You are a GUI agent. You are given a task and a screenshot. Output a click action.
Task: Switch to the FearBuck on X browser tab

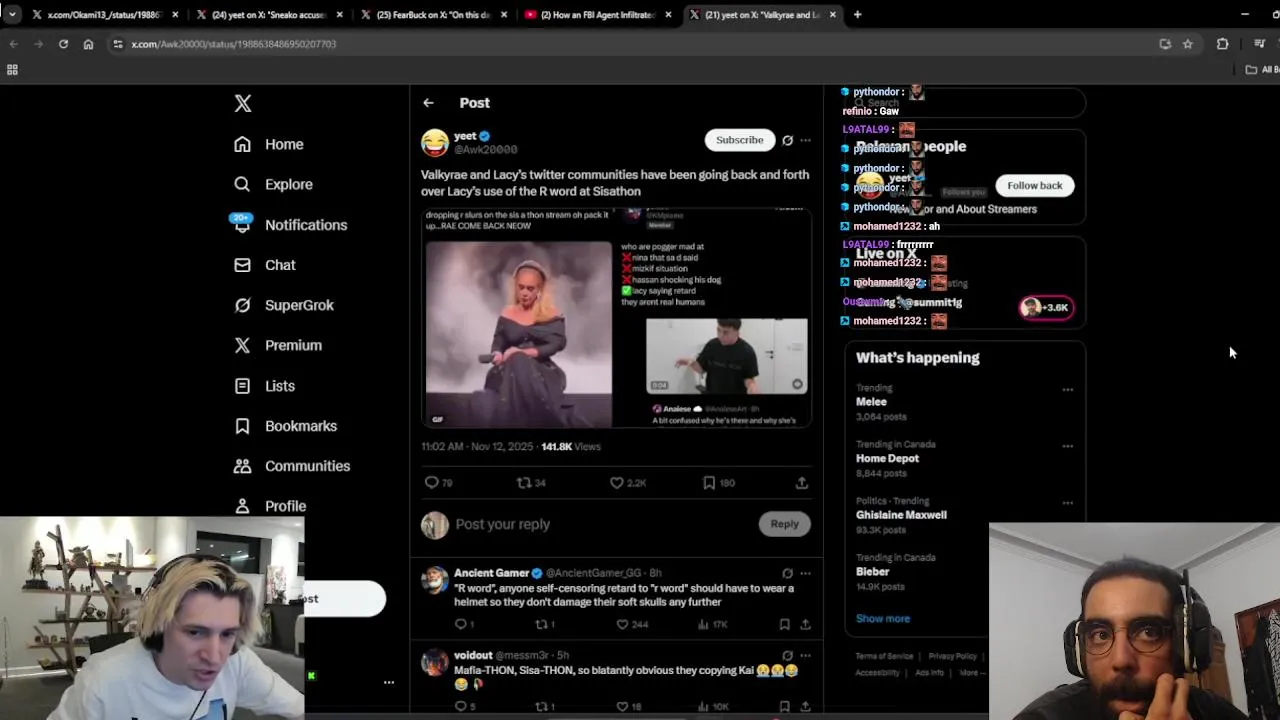tap(434, 15)
